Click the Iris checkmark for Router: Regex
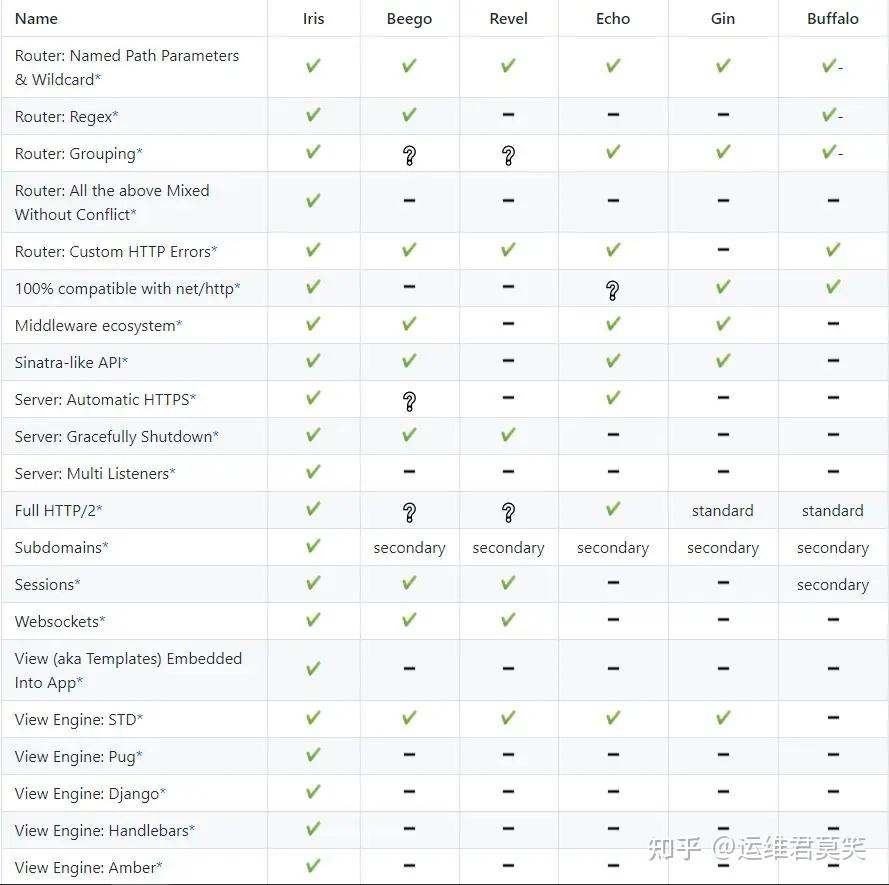 (x=313, y=115)
